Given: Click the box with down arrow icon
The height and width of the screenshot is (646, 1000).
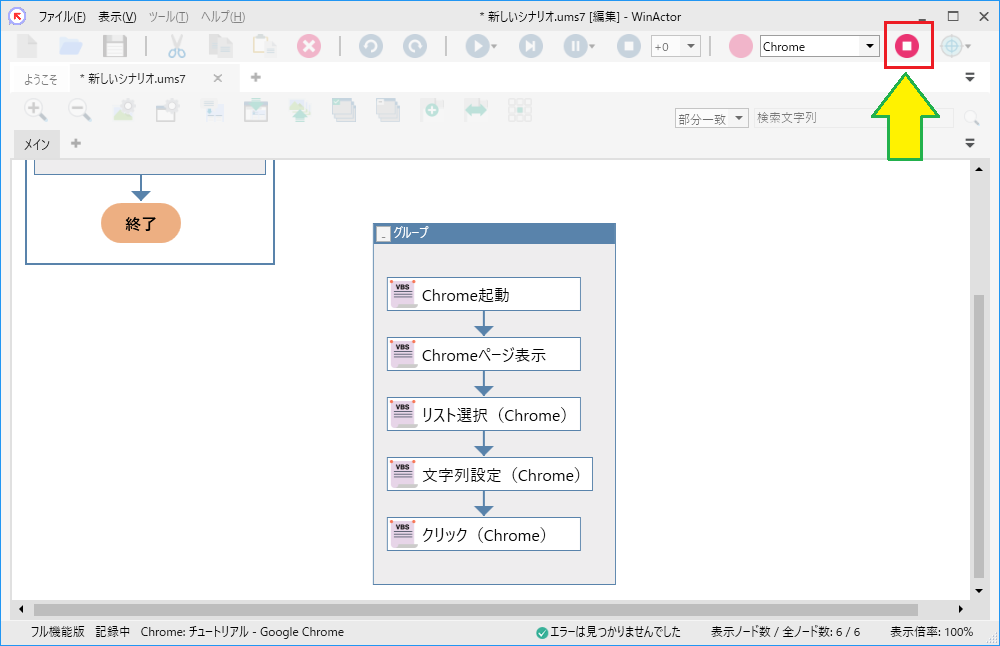Looking at the screenshot, I should click(256, 110).
